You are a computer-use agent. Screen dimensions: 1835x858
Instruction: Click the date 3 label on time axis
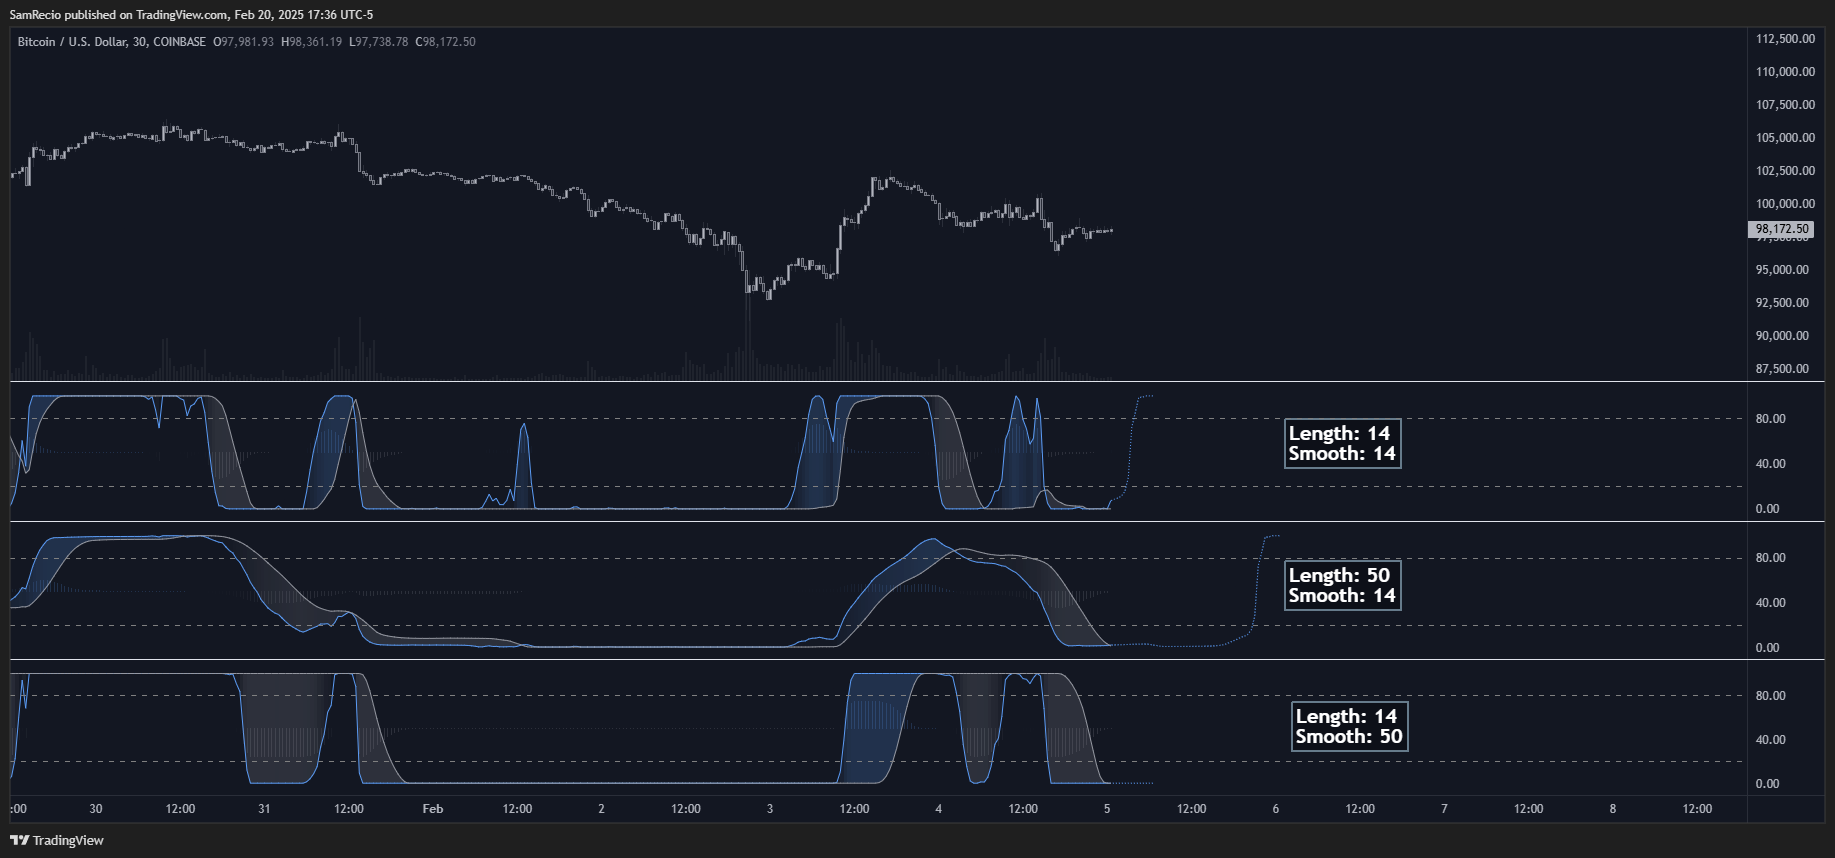pos(770,809)
